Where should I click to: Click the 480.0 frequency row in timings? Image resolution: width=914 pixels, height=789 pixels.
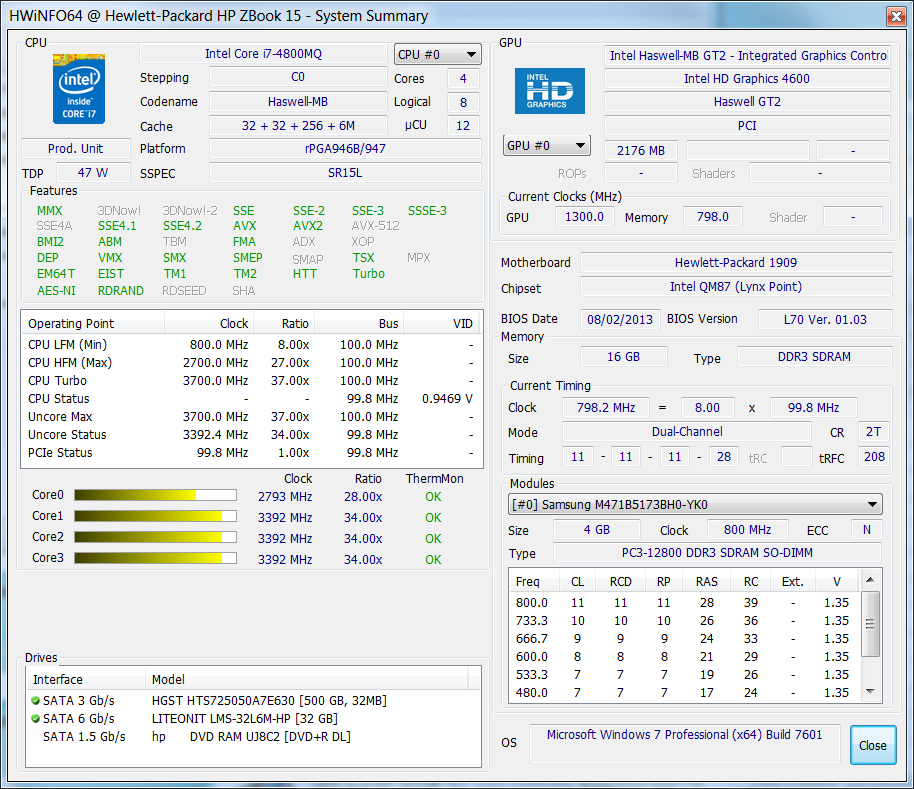685,693
